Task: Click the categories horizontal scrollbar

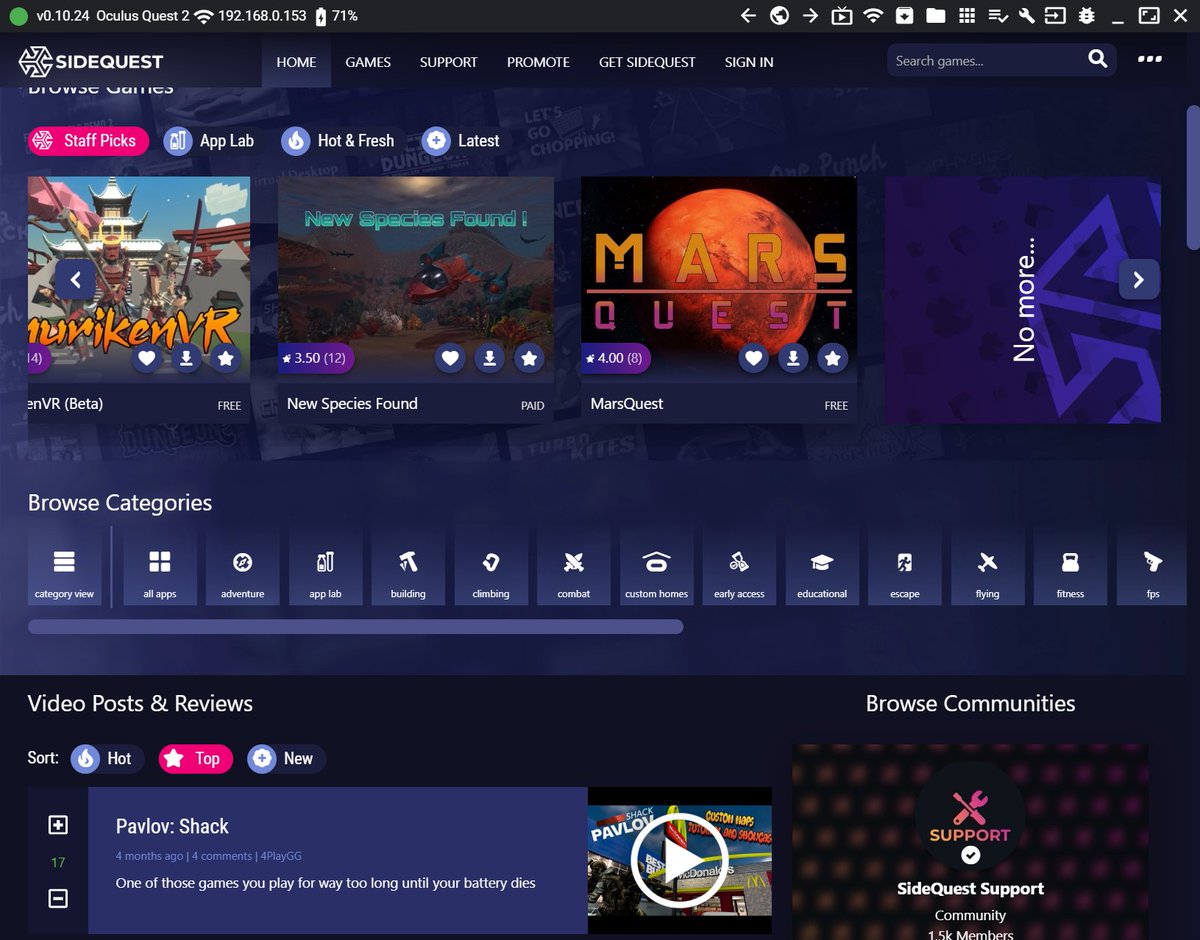Action: click(355, 627)
